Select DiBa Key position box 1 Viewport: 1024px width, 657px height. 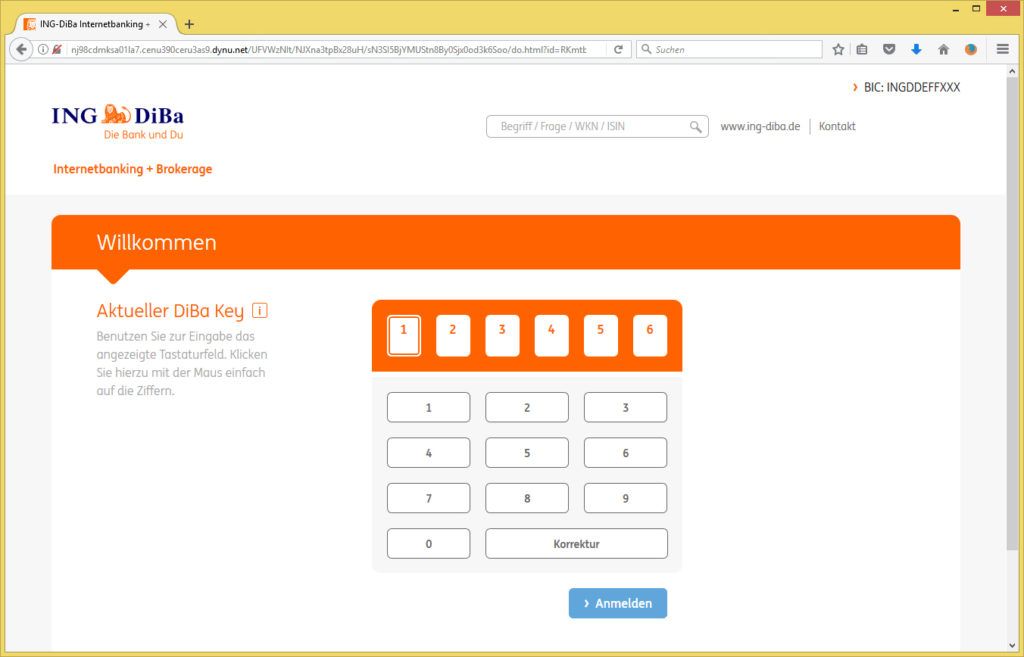click(404, 336)
